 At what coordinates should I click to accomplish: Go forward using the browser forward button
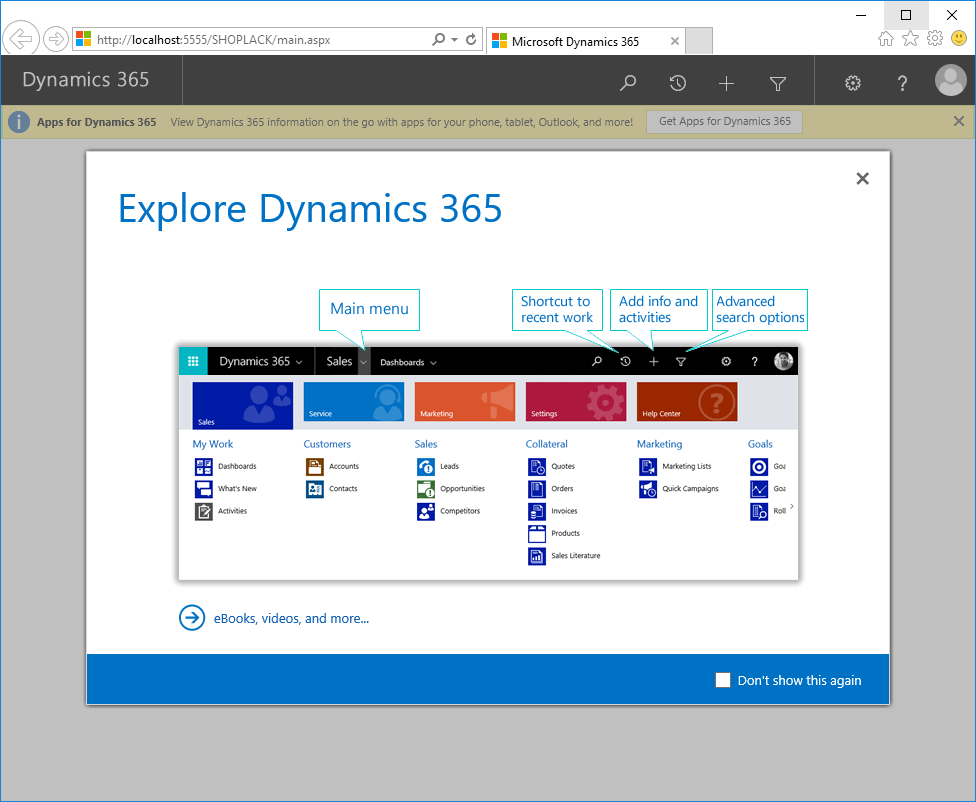[x=55, y=39]
